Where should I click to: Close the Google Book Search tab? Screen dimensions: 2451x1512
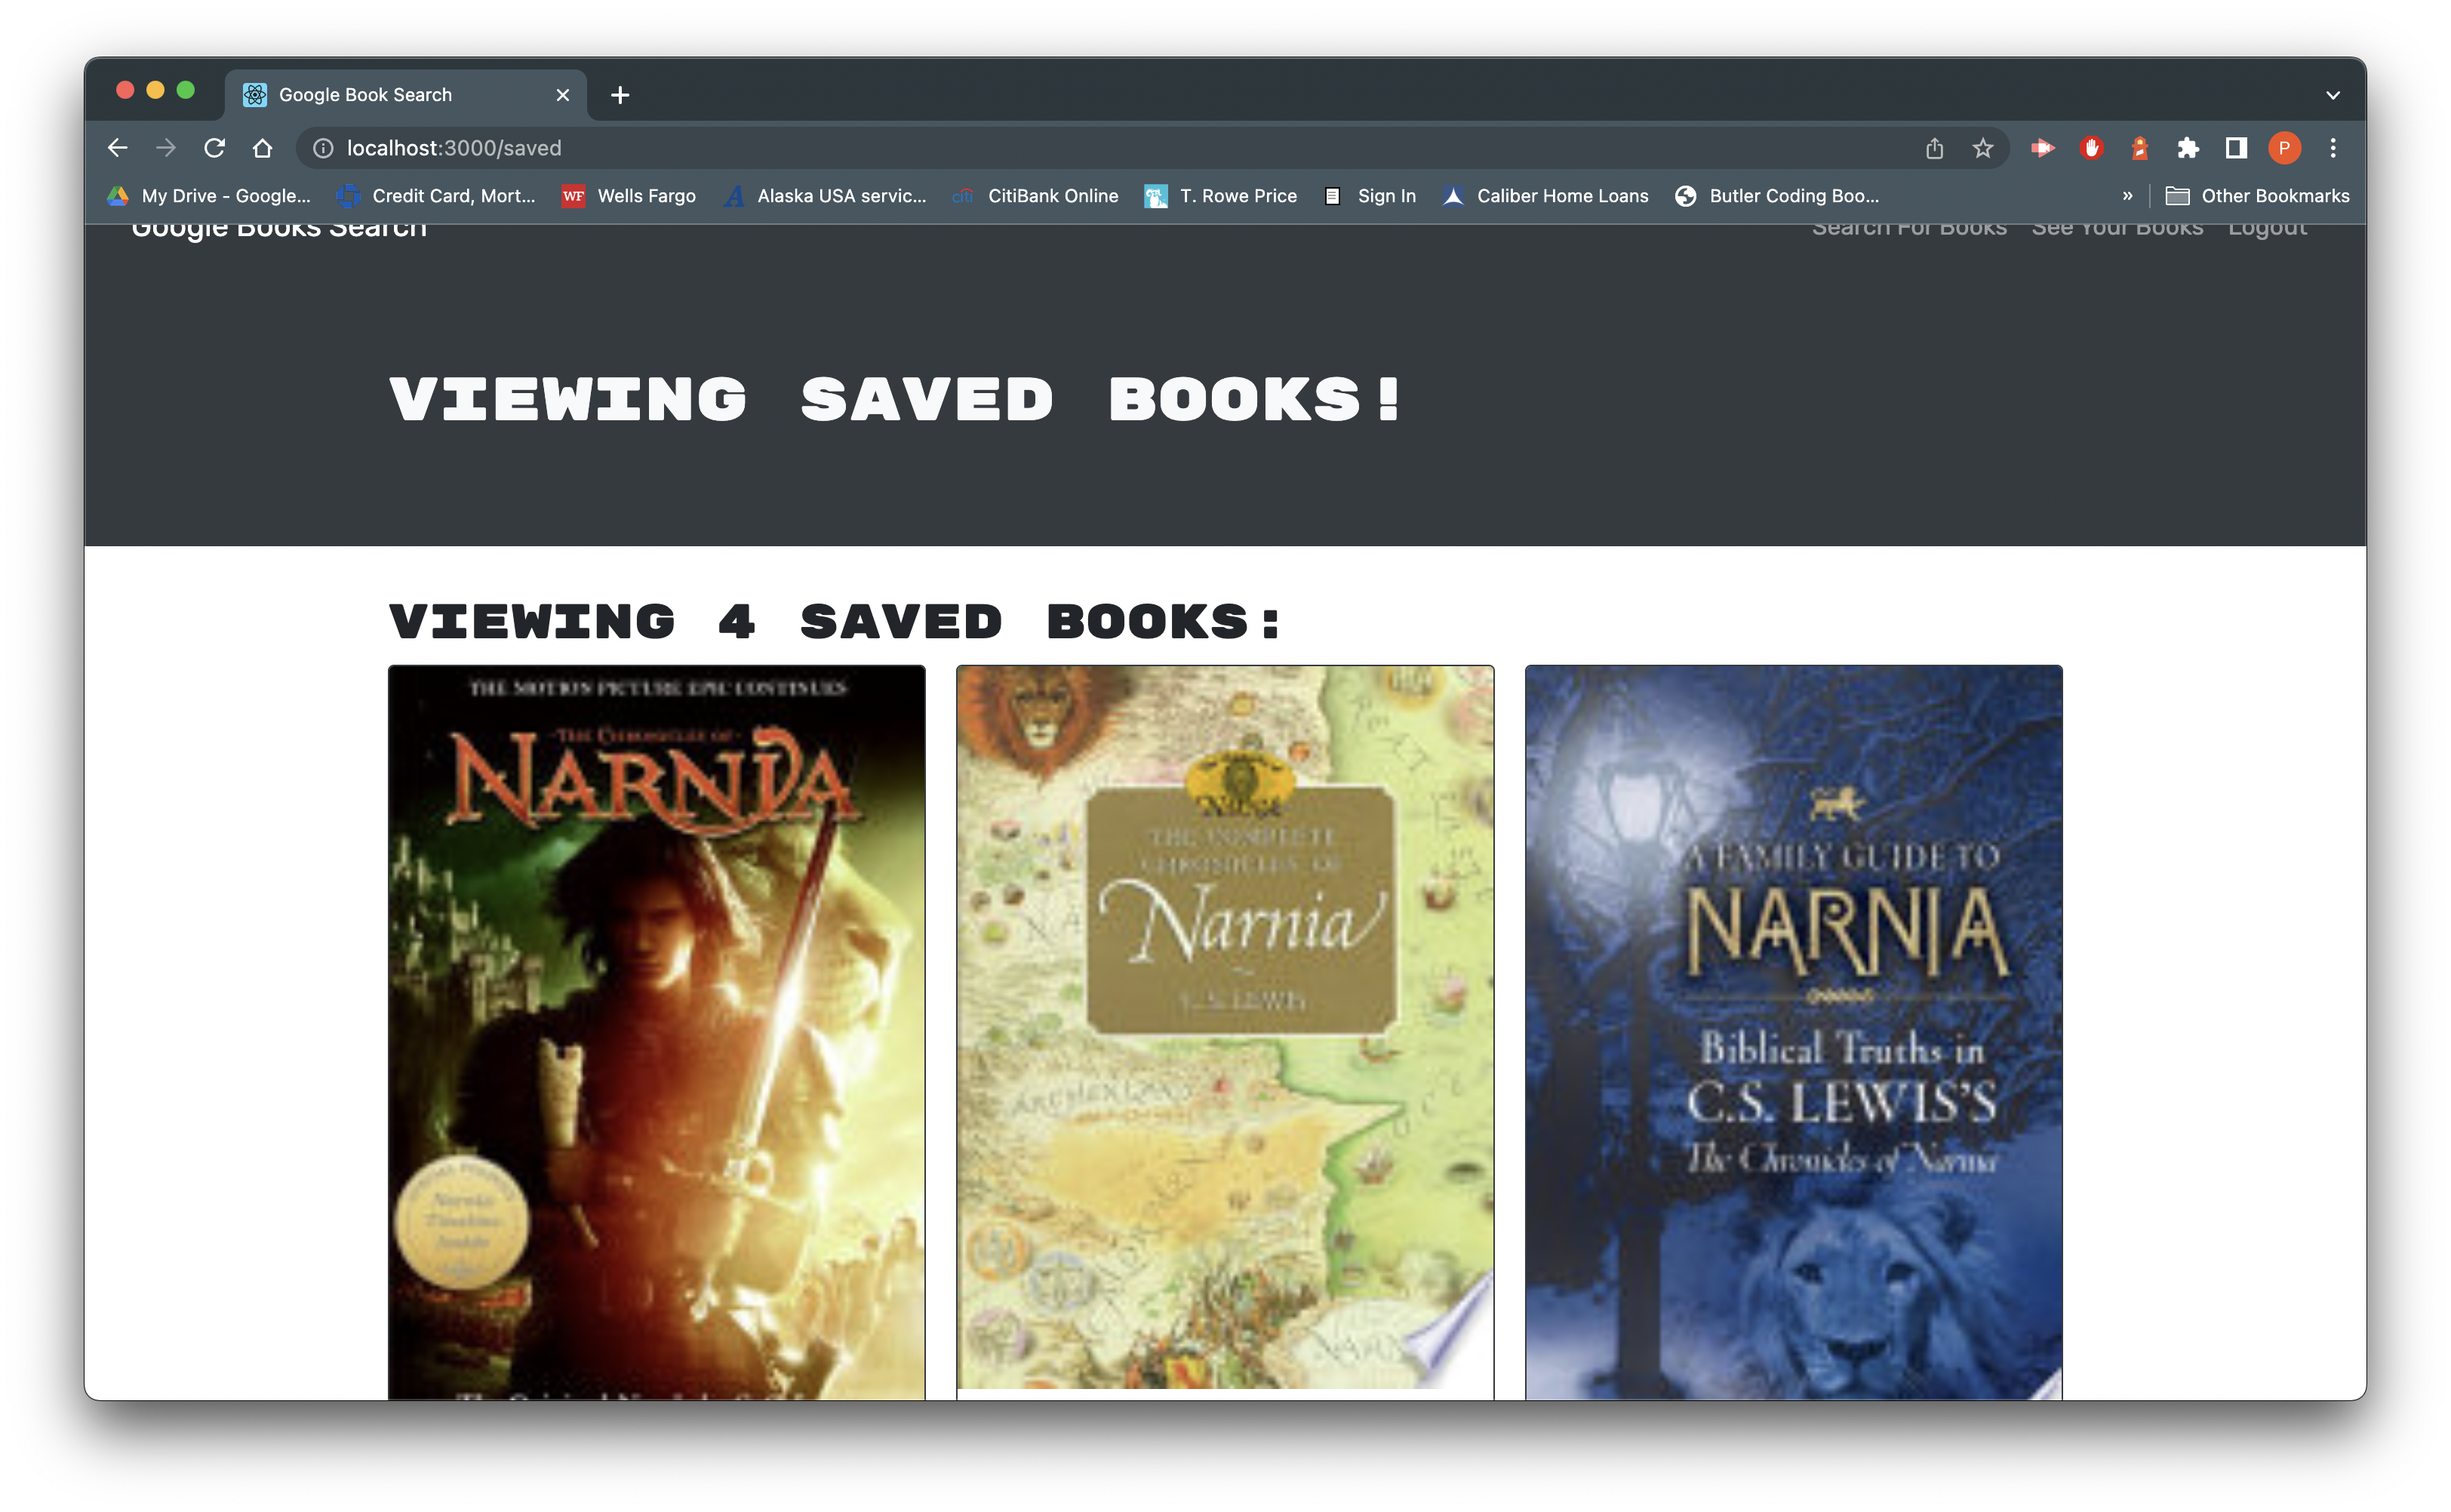pos(563,95)
